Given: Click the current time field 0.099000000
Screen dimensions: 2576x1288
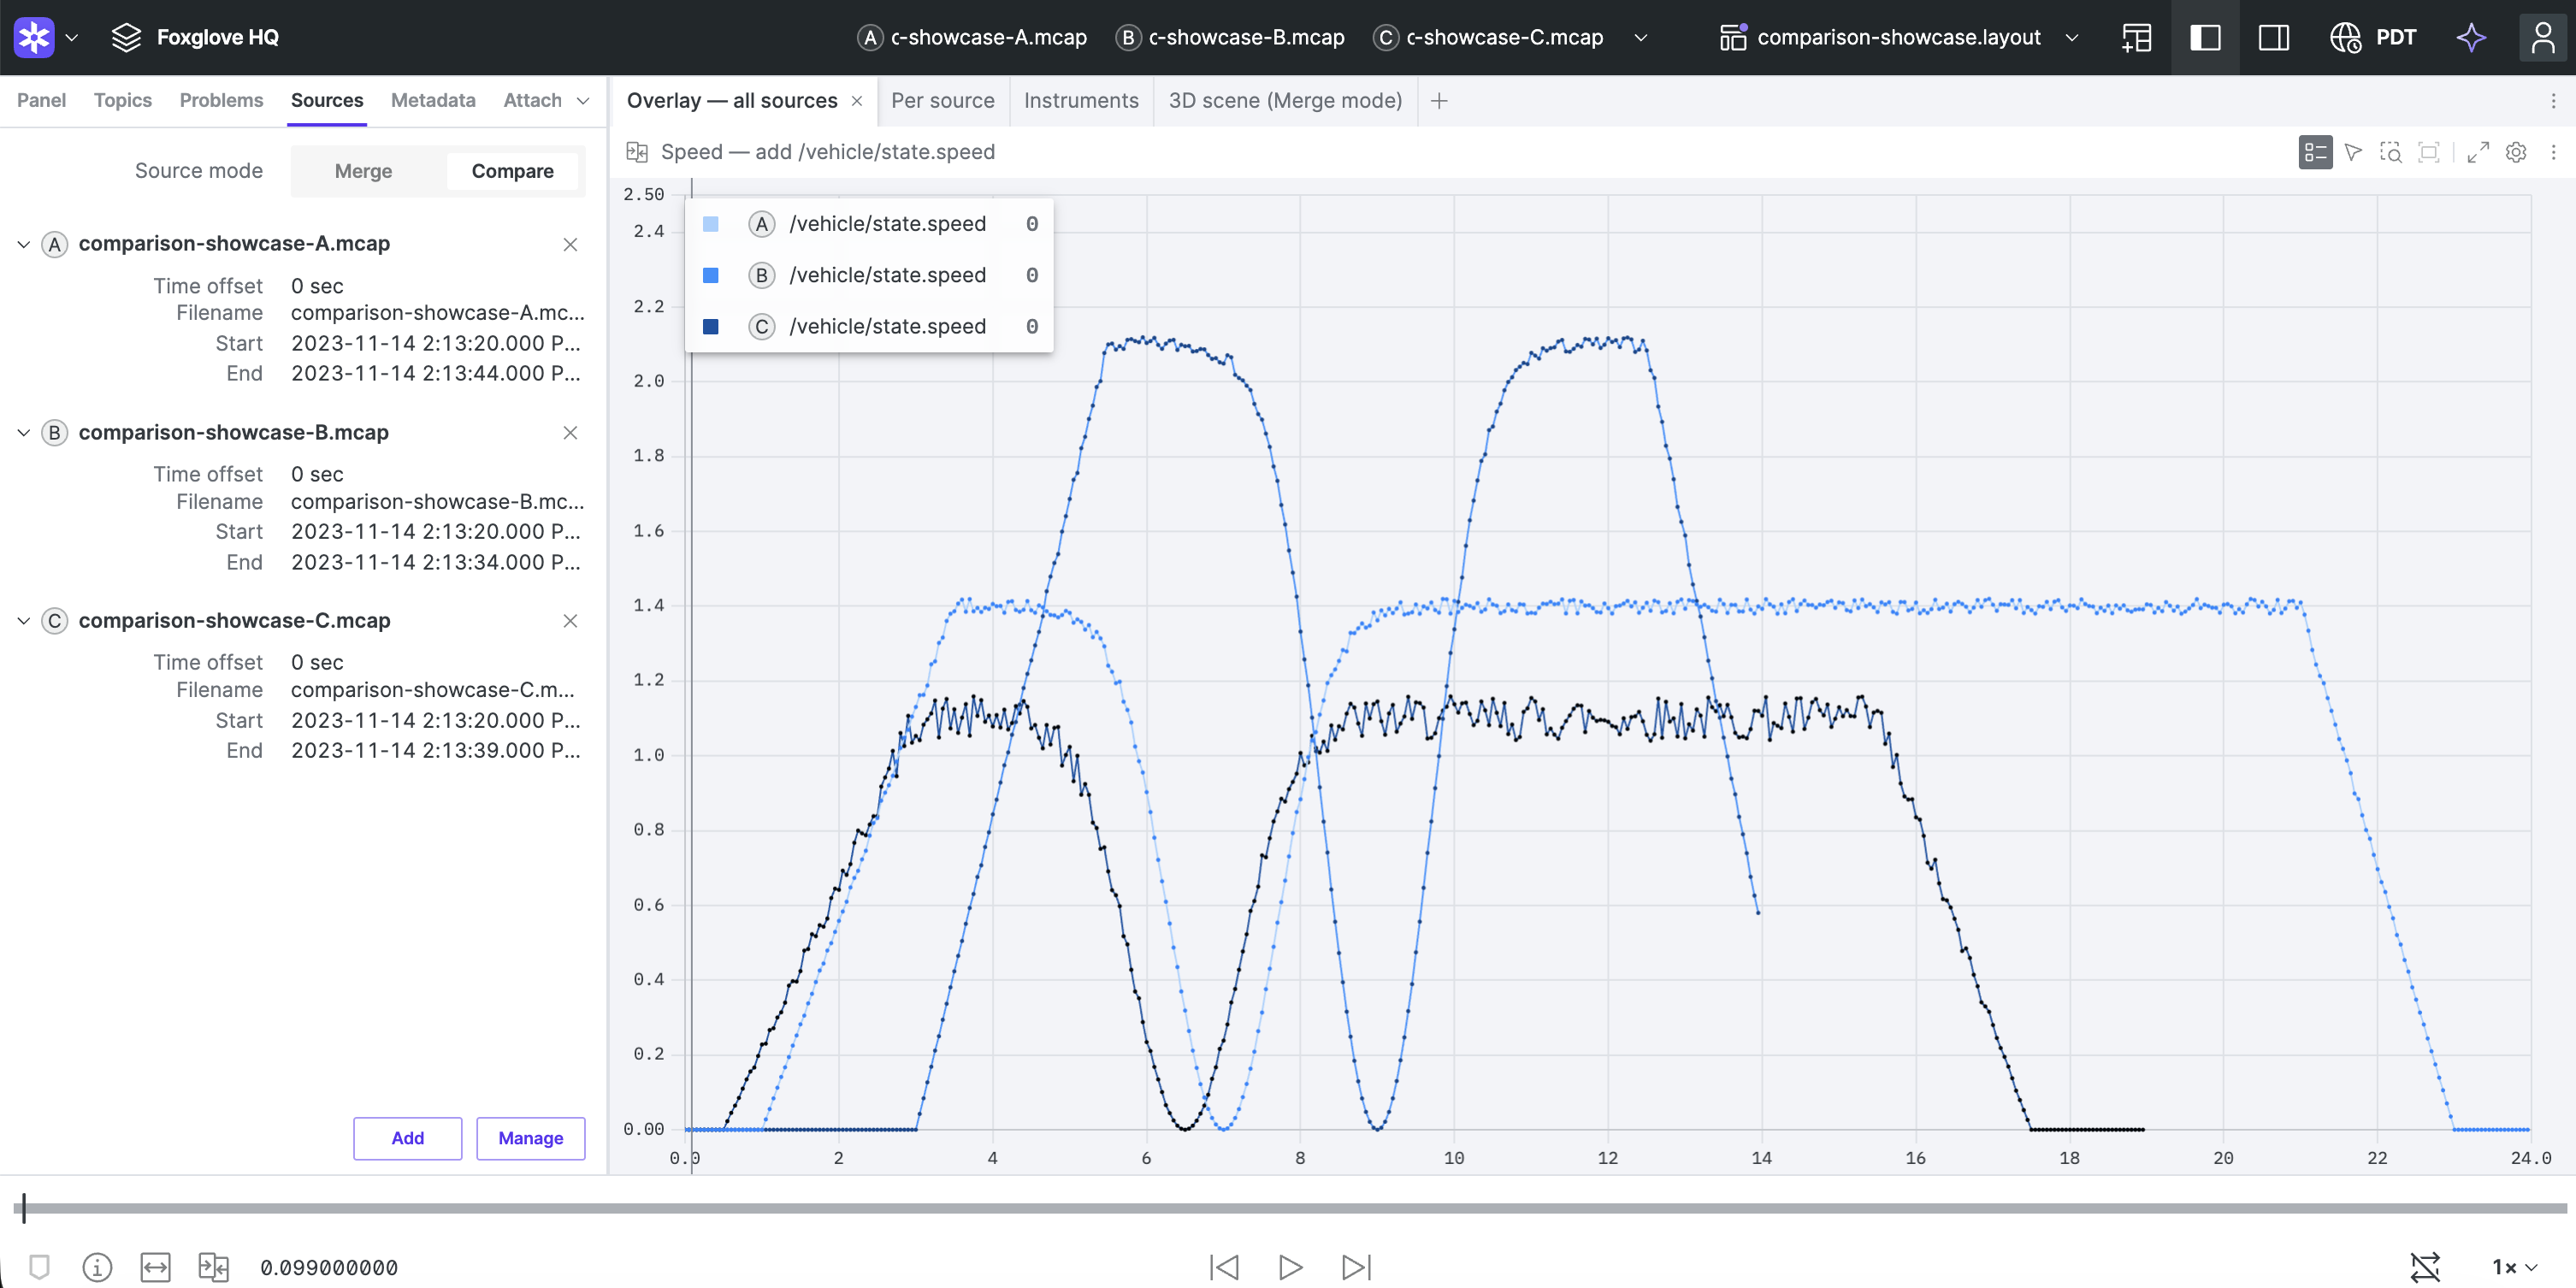Looking at the screenshot, I should coord(329,1267).
